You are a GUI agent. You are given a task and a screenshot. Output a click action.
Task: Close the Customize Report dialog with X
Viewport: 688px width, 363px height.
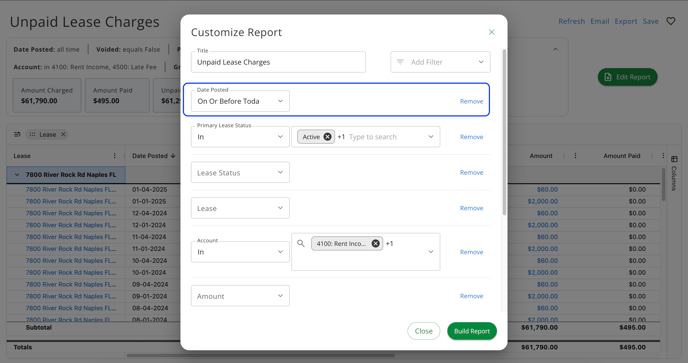tap(491, 32)
